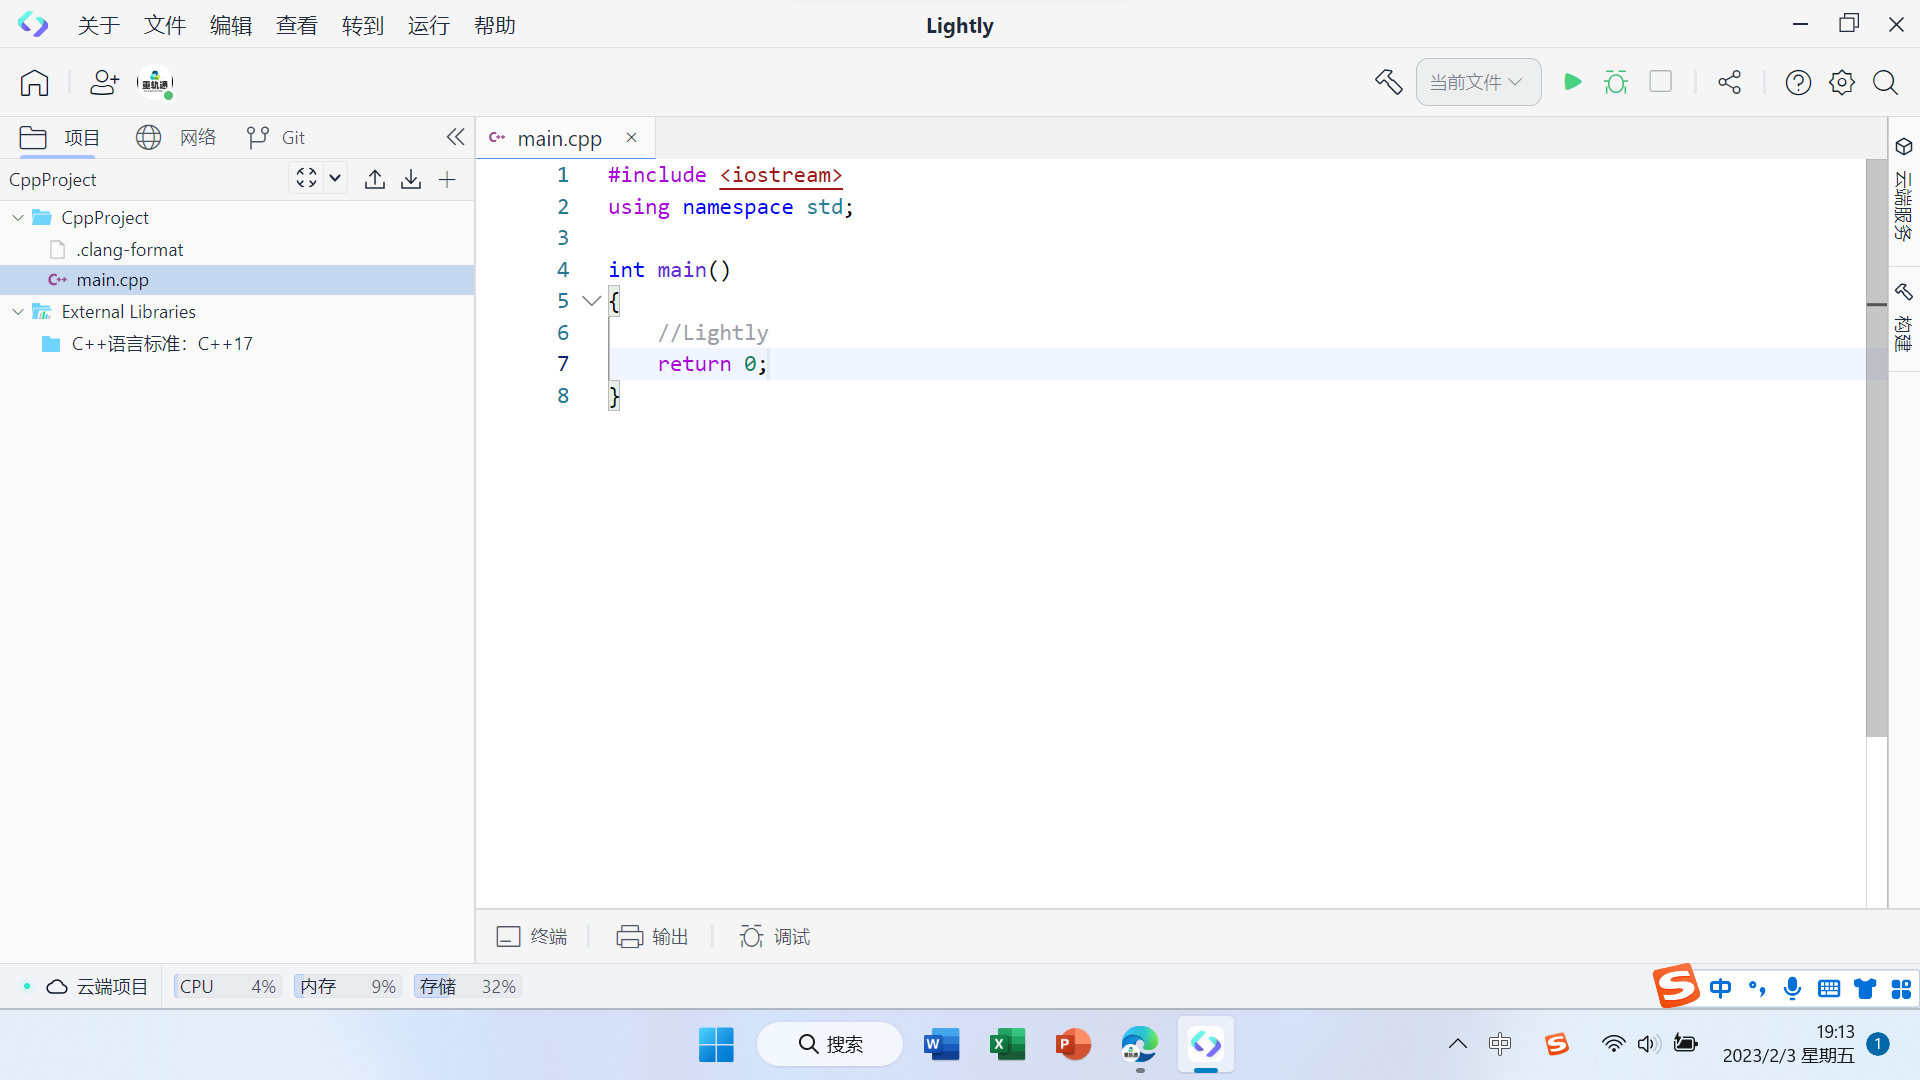This screenshot has width=1920, height=1080.
Task: Toggle the terminal panel
Action: pos(532,936)
